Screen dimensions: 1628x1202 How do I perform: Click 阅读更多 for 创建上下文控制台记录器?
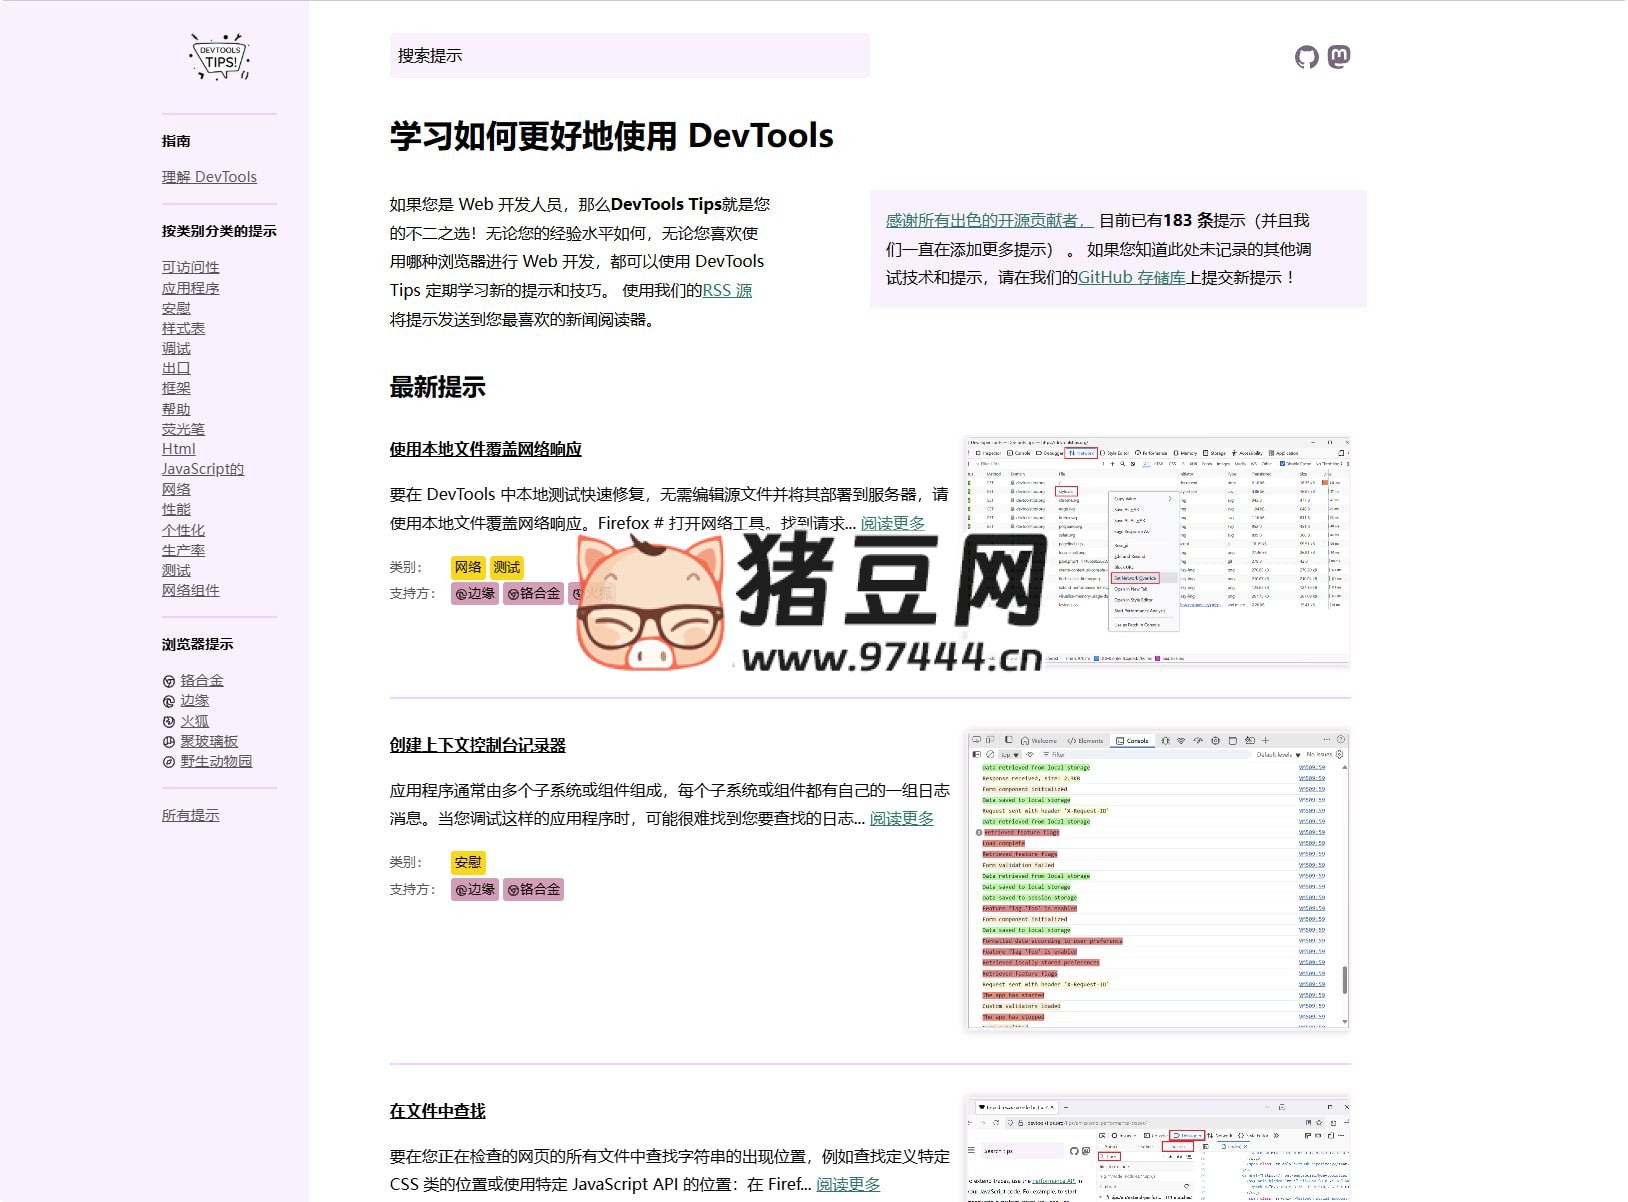(x=901, y=819)
